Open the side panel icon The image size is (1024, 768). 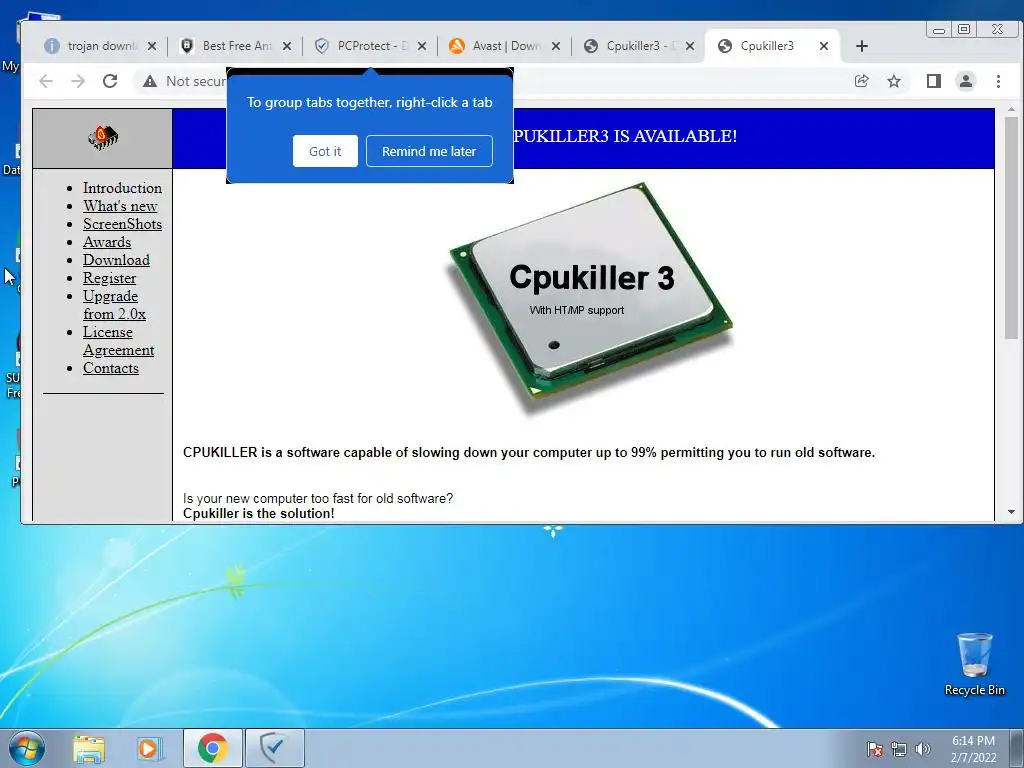[x=934, y=81]
